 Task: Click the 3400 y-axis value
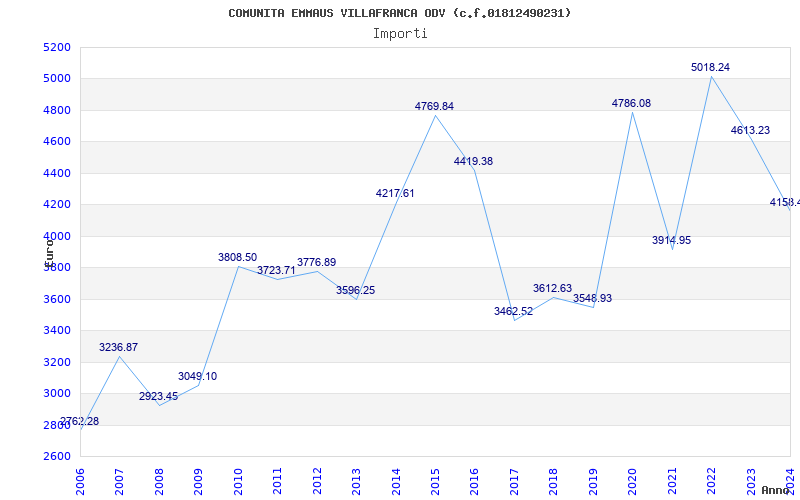pos(58,331)
